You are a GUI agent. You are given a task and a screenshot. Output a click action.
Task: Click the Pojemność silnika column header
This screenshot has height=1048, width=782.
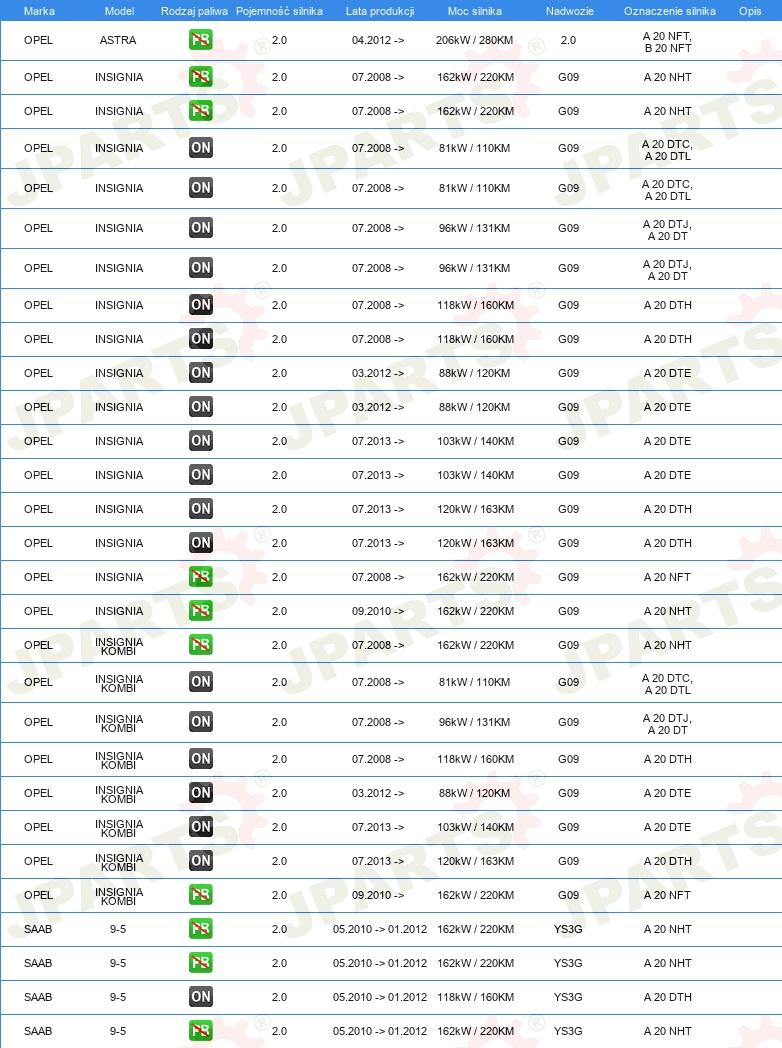point(279,11)
